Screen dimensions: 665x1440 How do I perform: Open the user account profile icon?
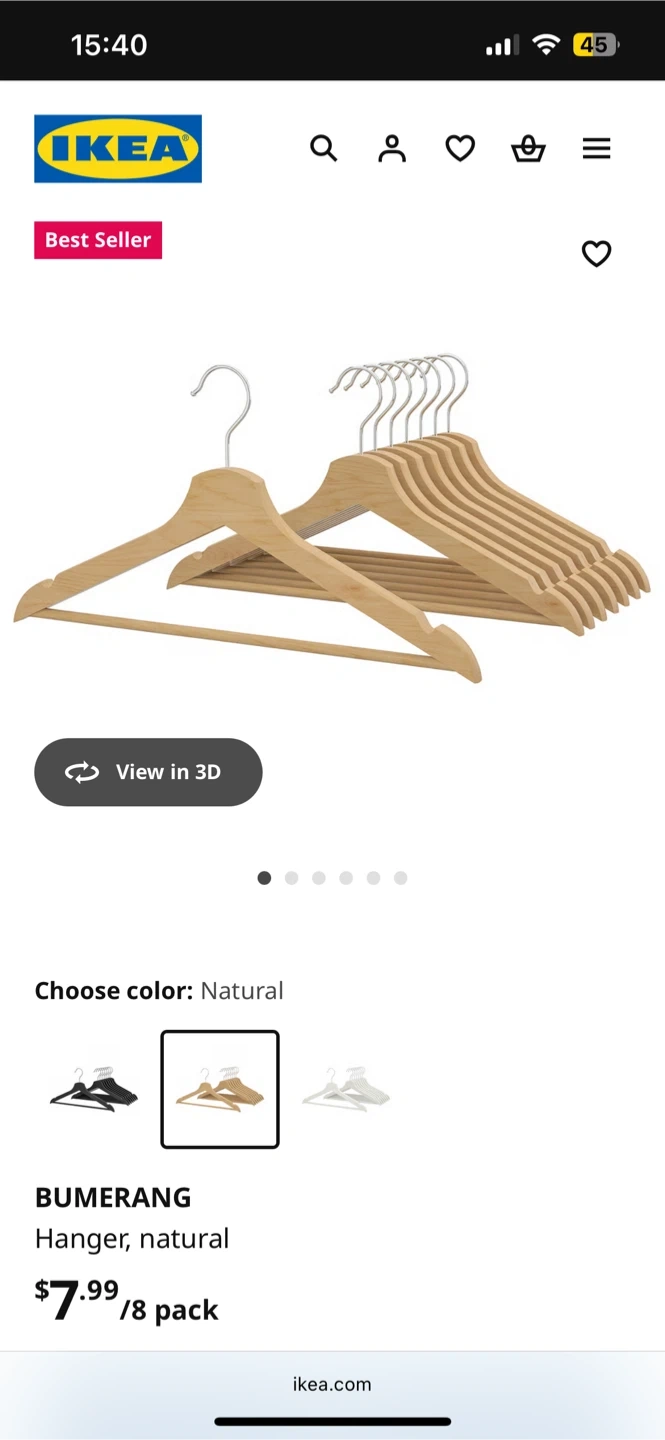click(392, 149)
